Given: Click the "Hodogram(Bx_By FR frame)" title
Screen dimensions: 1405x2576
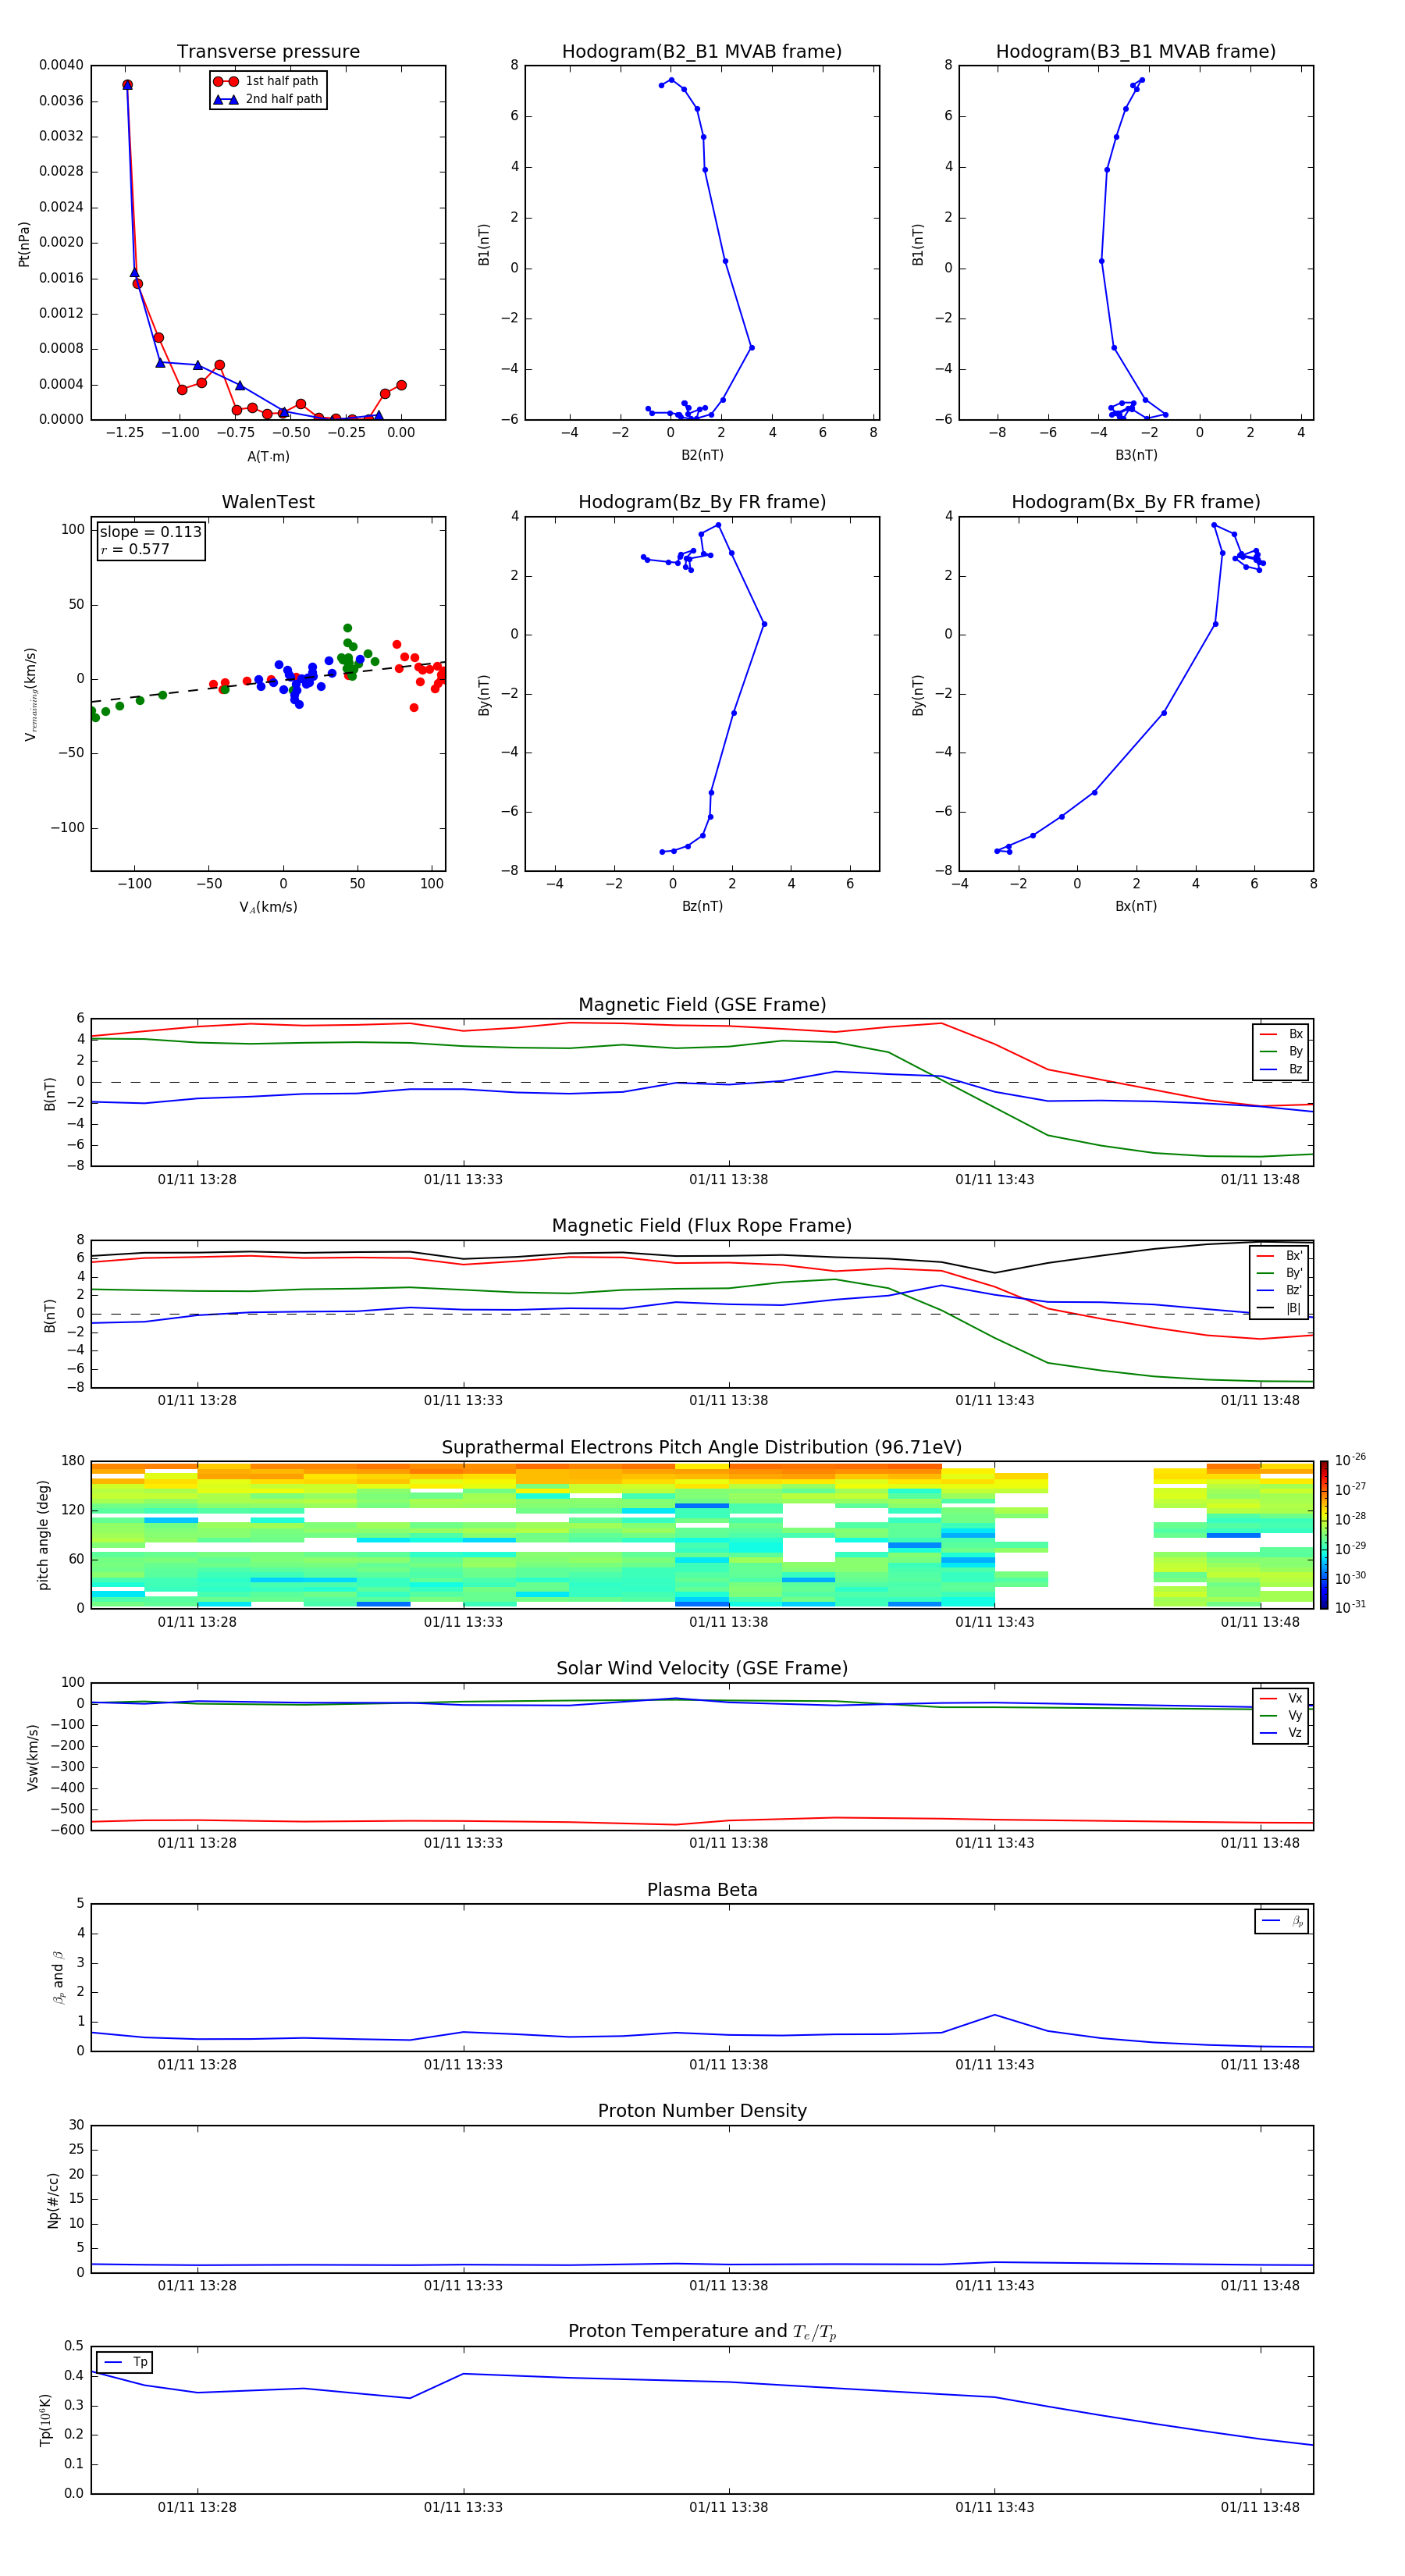Looking at the screenshot, I should click(1136, 502).
